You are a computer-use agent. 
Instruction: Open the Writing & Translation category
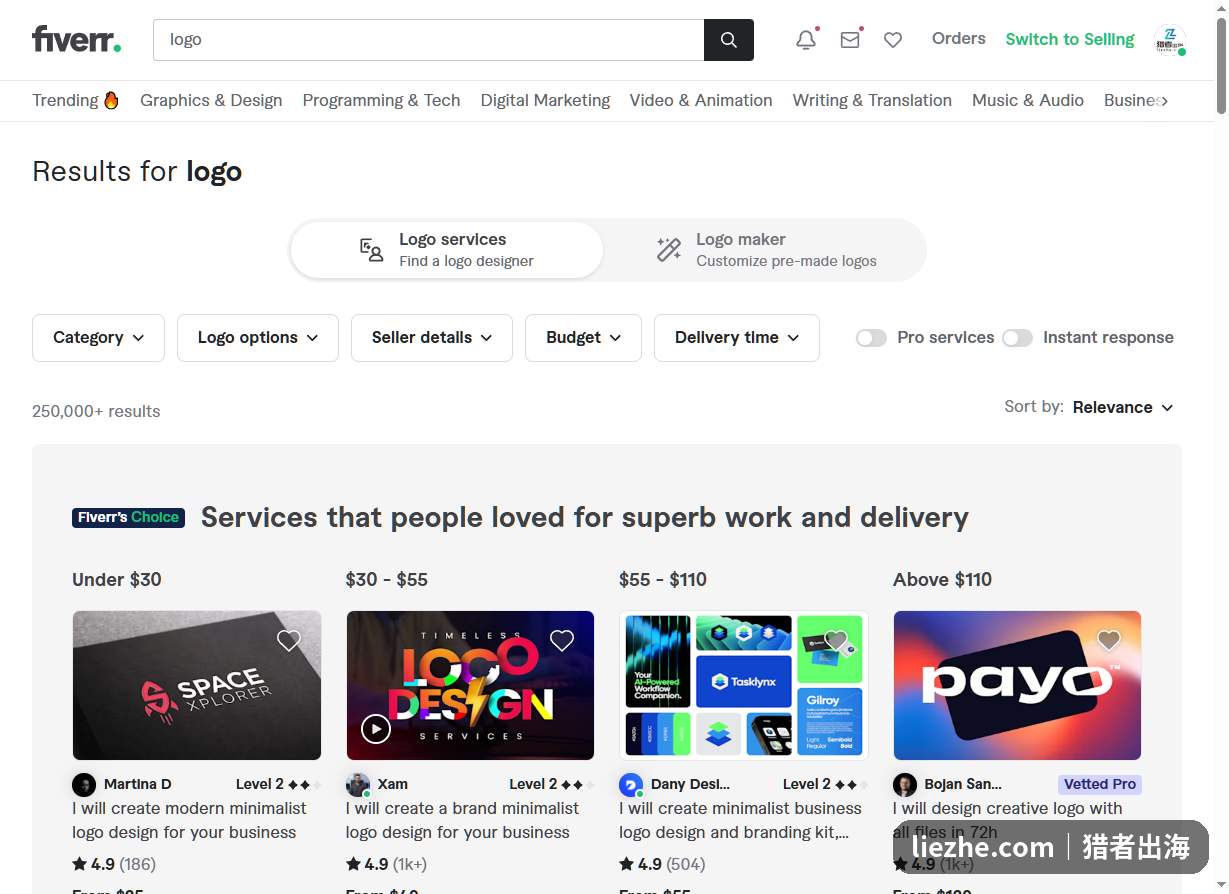pos(872,100)
